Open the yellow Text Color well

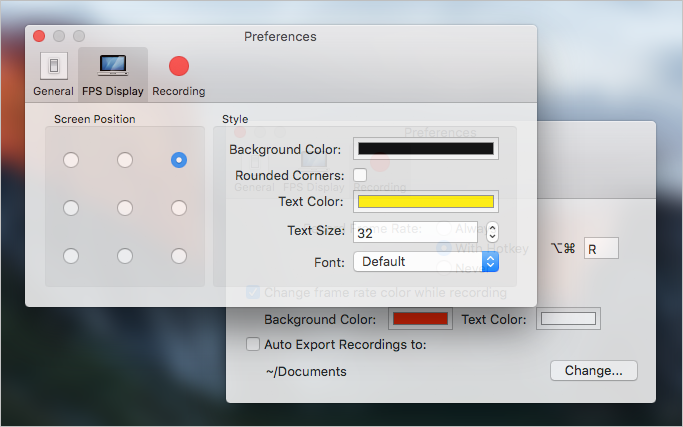tap(426, 201)
